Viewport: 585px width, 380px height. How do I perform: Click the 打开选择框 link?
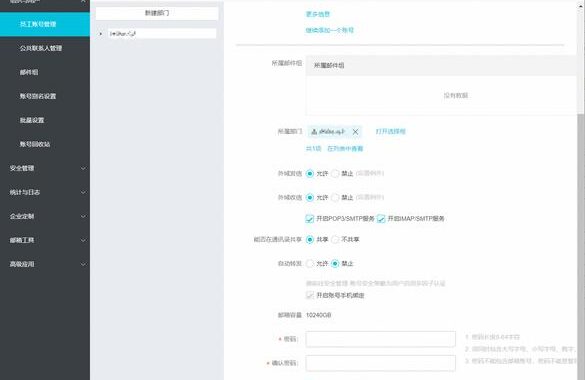tap(390, 131)
